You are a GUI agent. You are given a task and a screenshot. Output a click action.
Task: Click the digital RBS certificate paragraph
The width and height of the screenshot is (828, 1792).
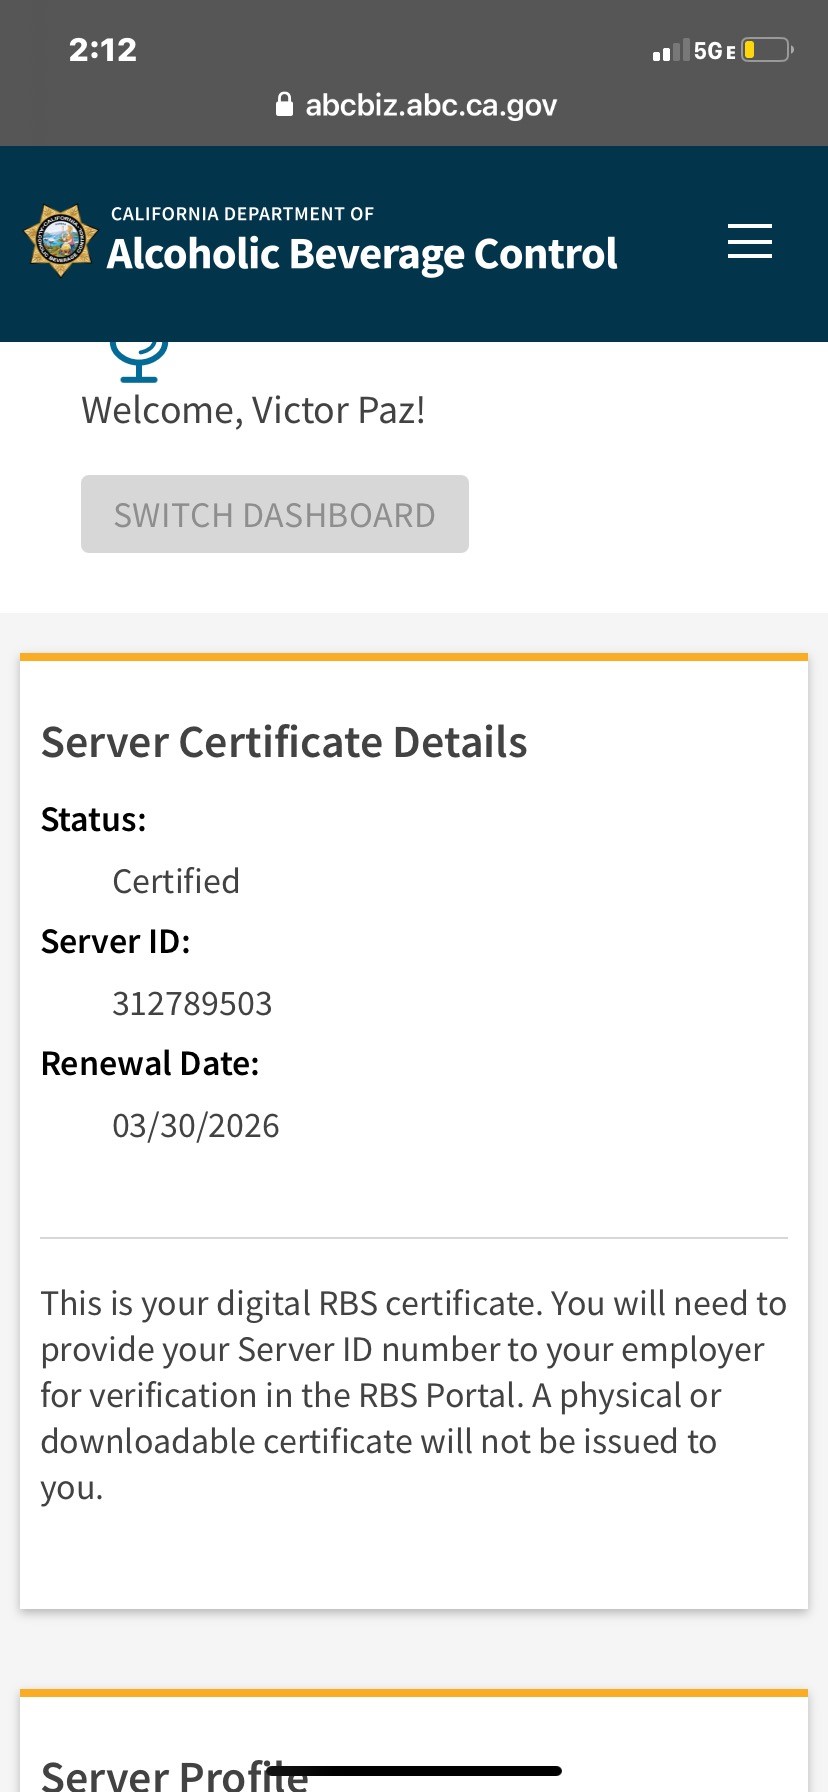pos(413,1394)
